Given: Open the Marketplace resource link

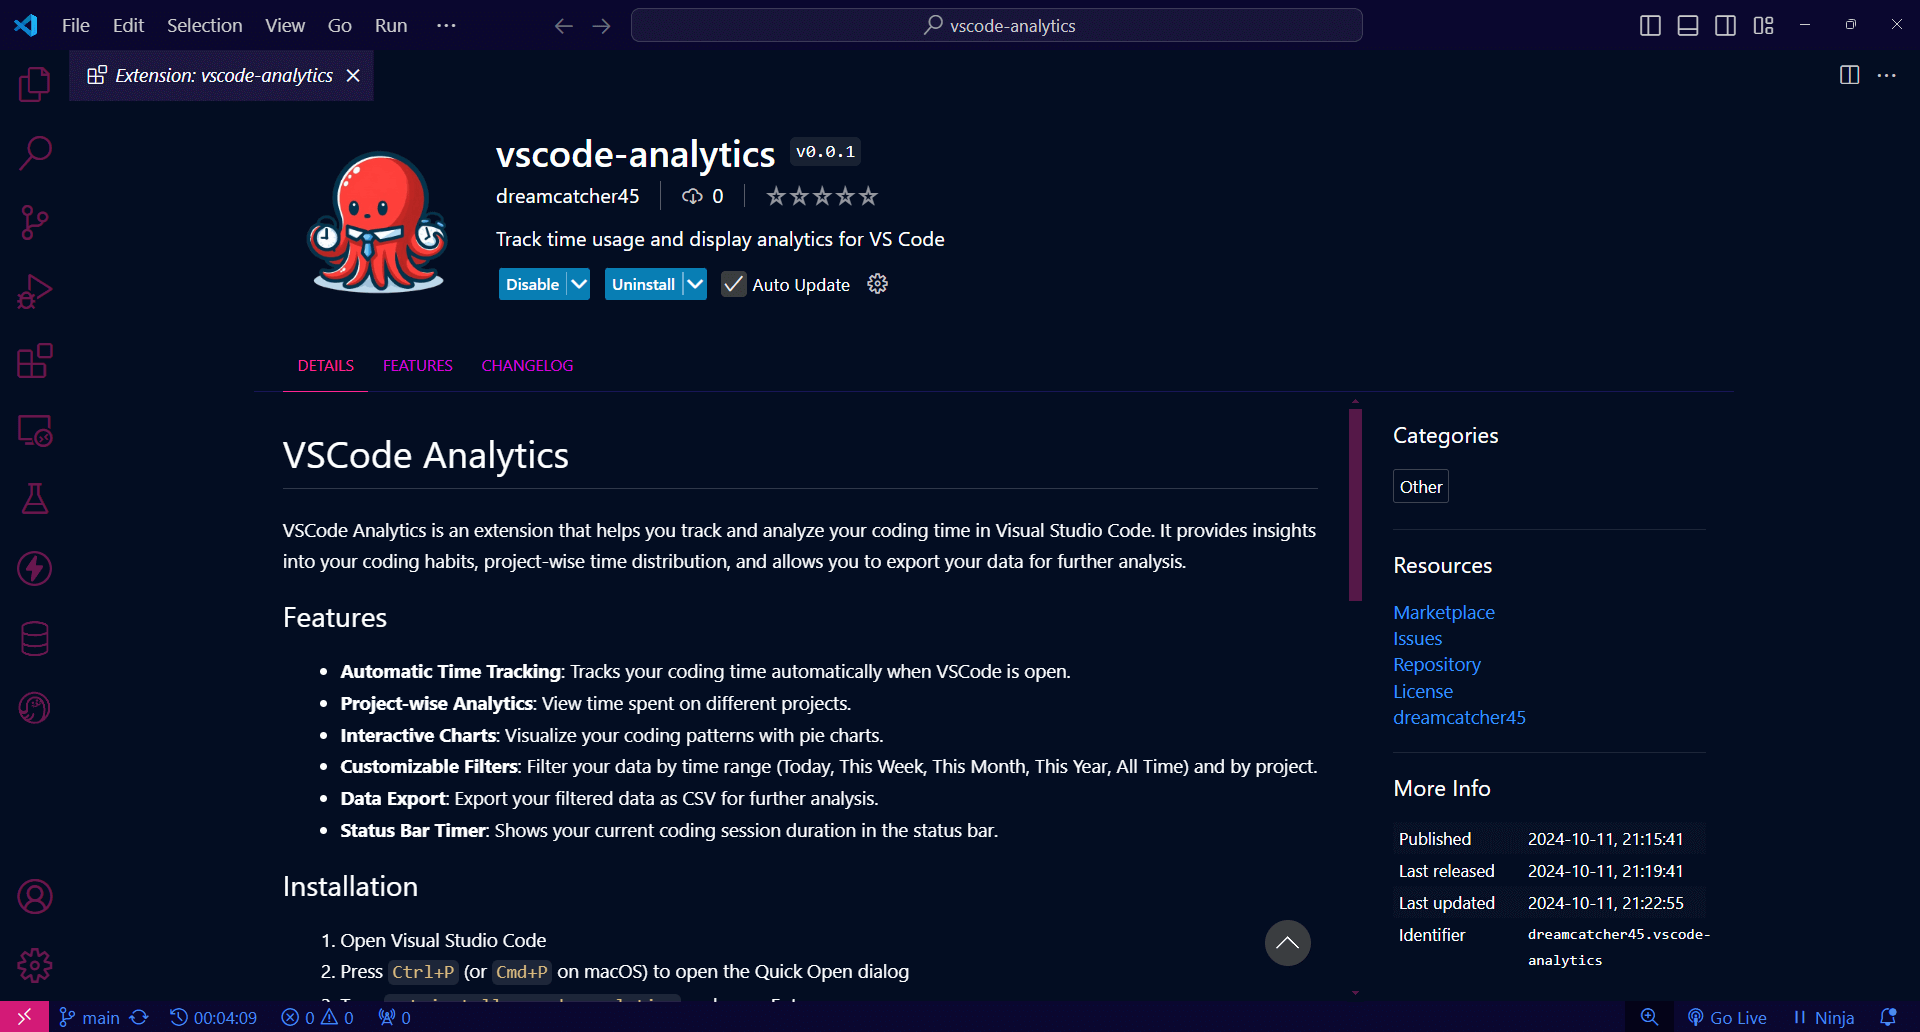Looking at the screenshot, I should pos(1444,612).
